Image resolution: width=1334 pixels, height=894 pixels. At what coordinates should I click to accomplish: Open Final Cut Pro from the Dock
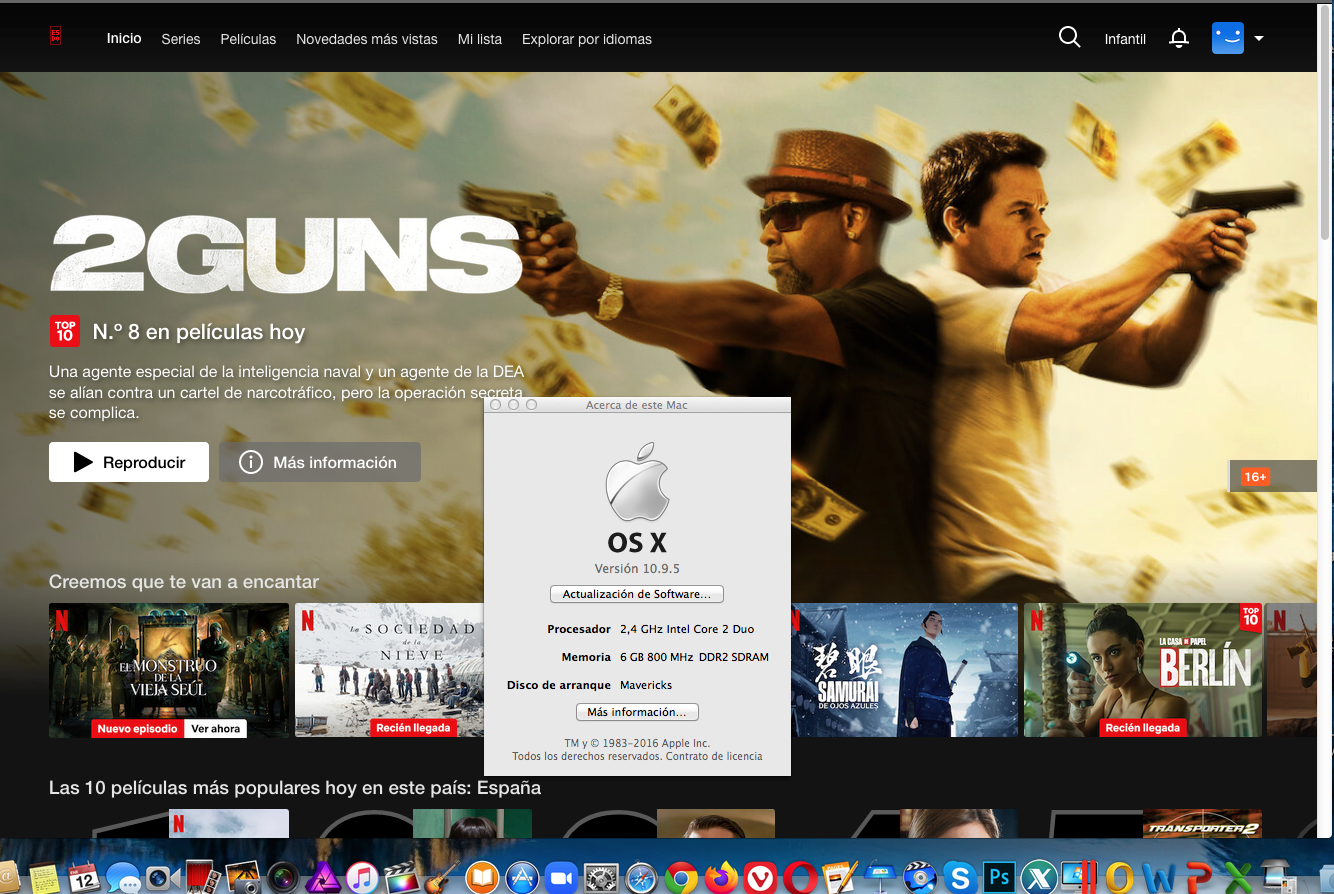click(401, 876)
